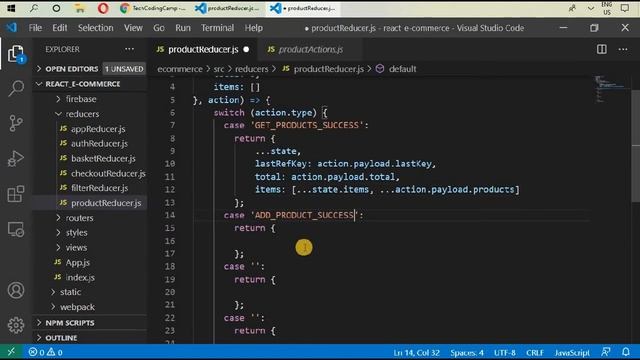The image size is (640, 360).
Task: Change language mode via JavaScript
Action: click(x=571, y=353)
